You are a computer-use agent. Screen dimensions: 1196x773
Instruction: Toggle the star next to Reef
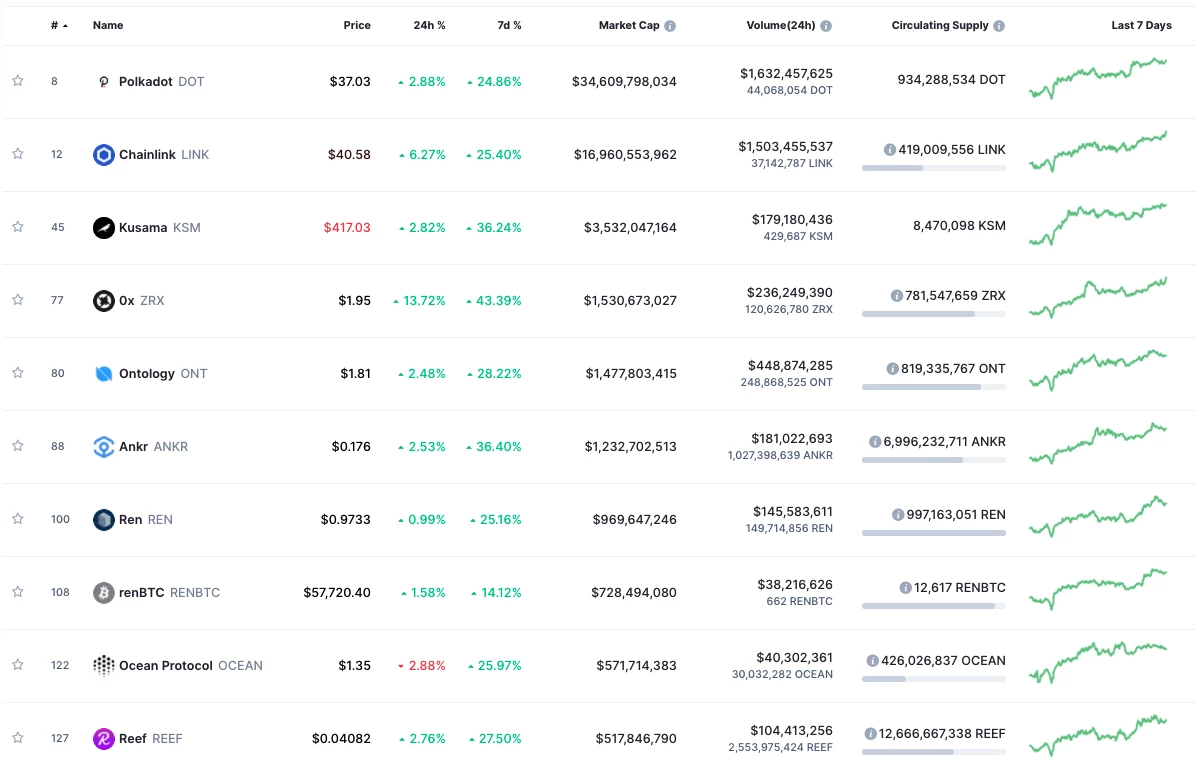click(18, 738)
